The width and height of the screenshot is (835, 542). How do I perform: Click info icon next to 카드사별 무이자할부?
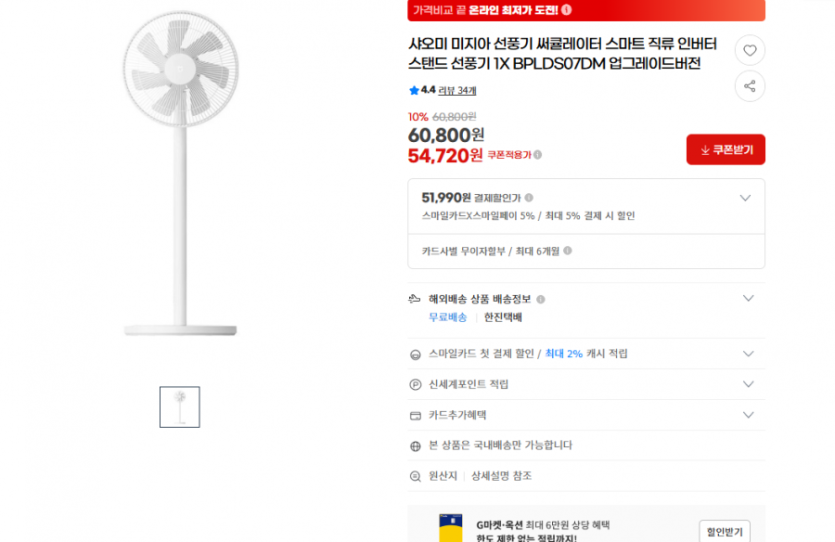click(567, 251)
